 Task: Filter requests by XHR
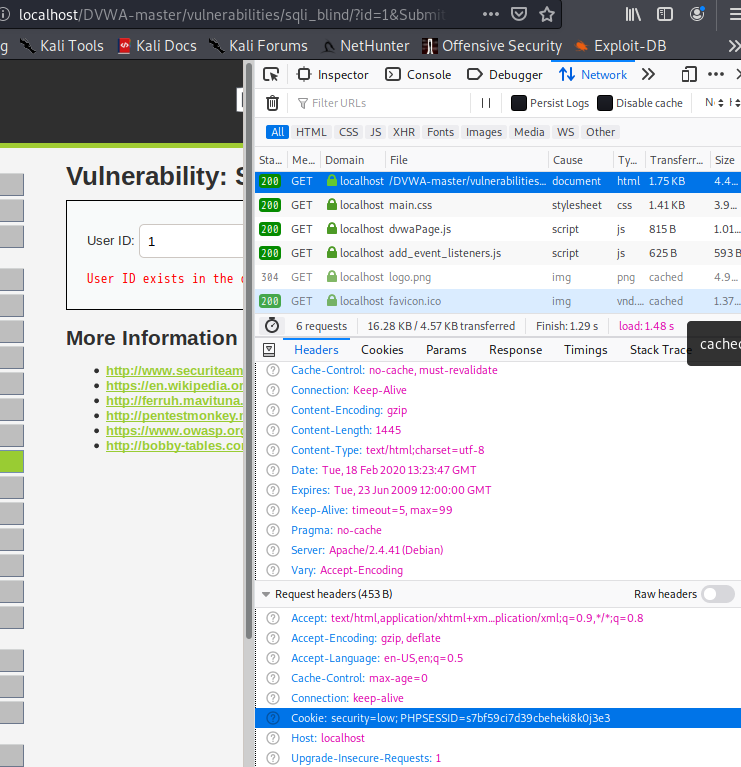pos(404,132)
